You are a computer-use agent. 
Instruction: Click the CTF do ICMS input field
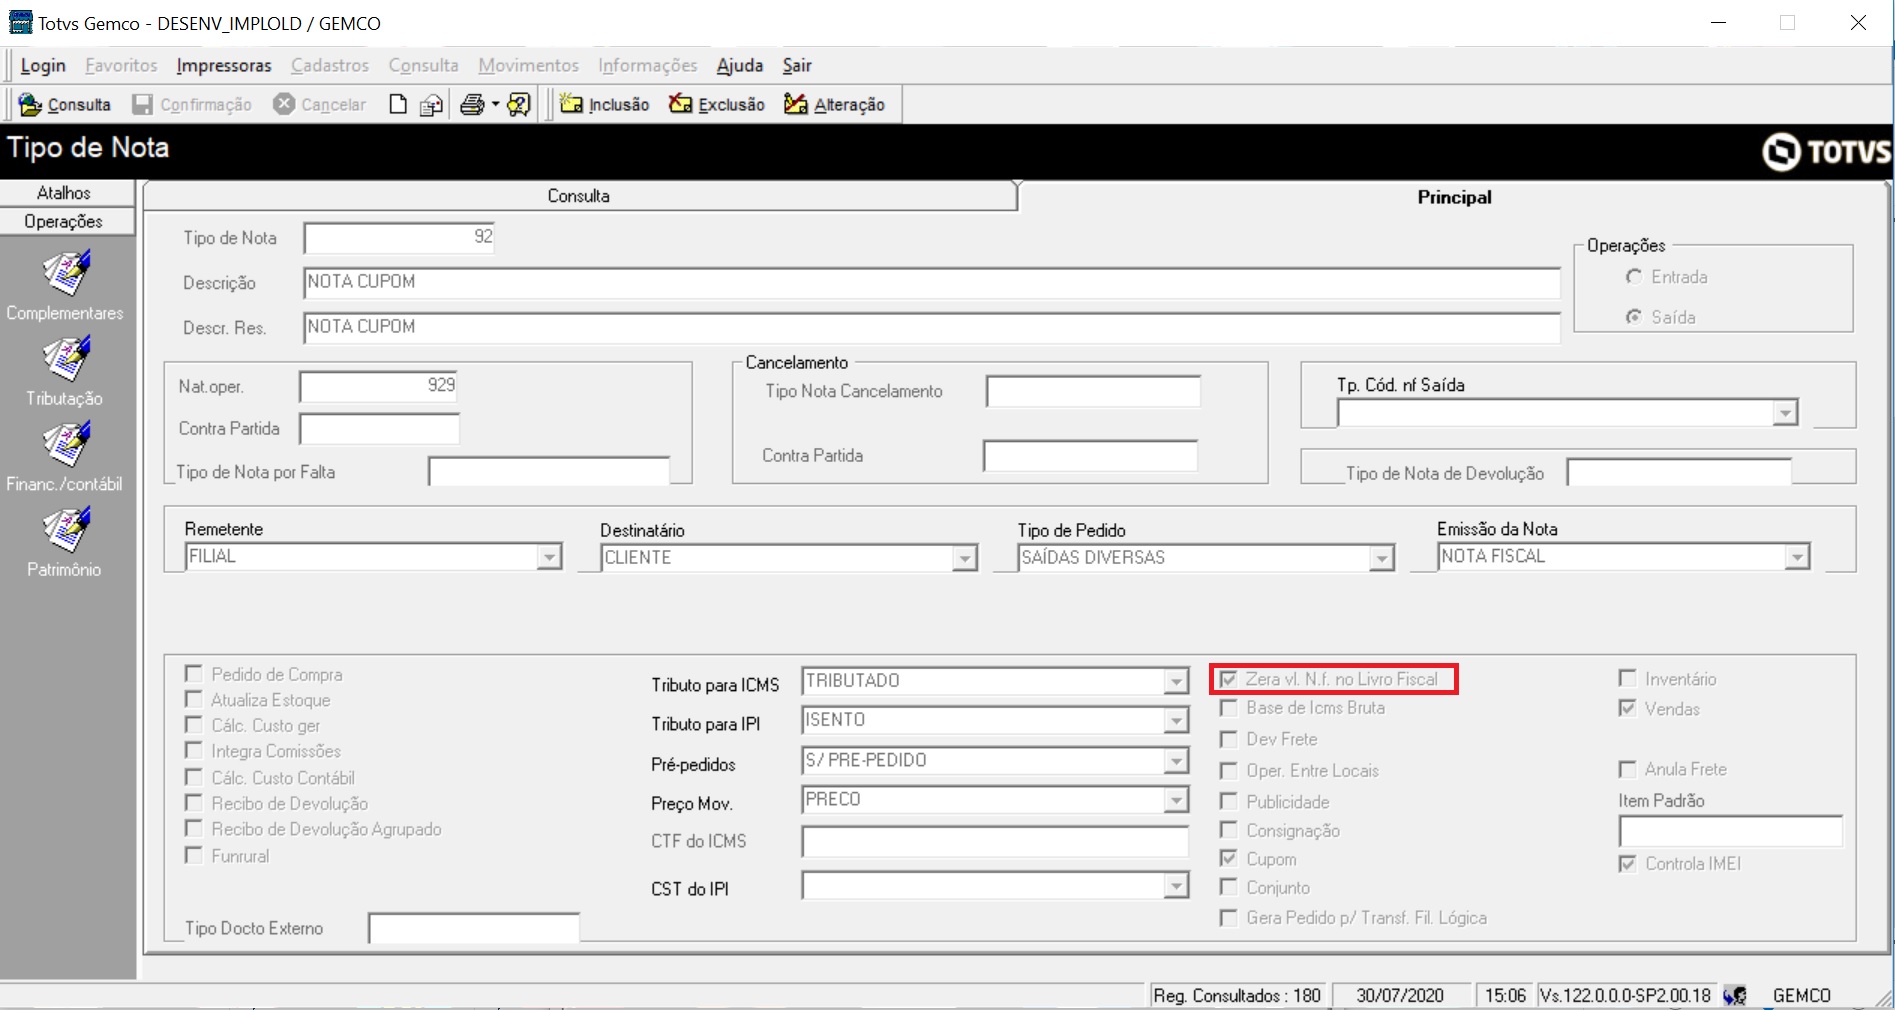tap(995, 842)
